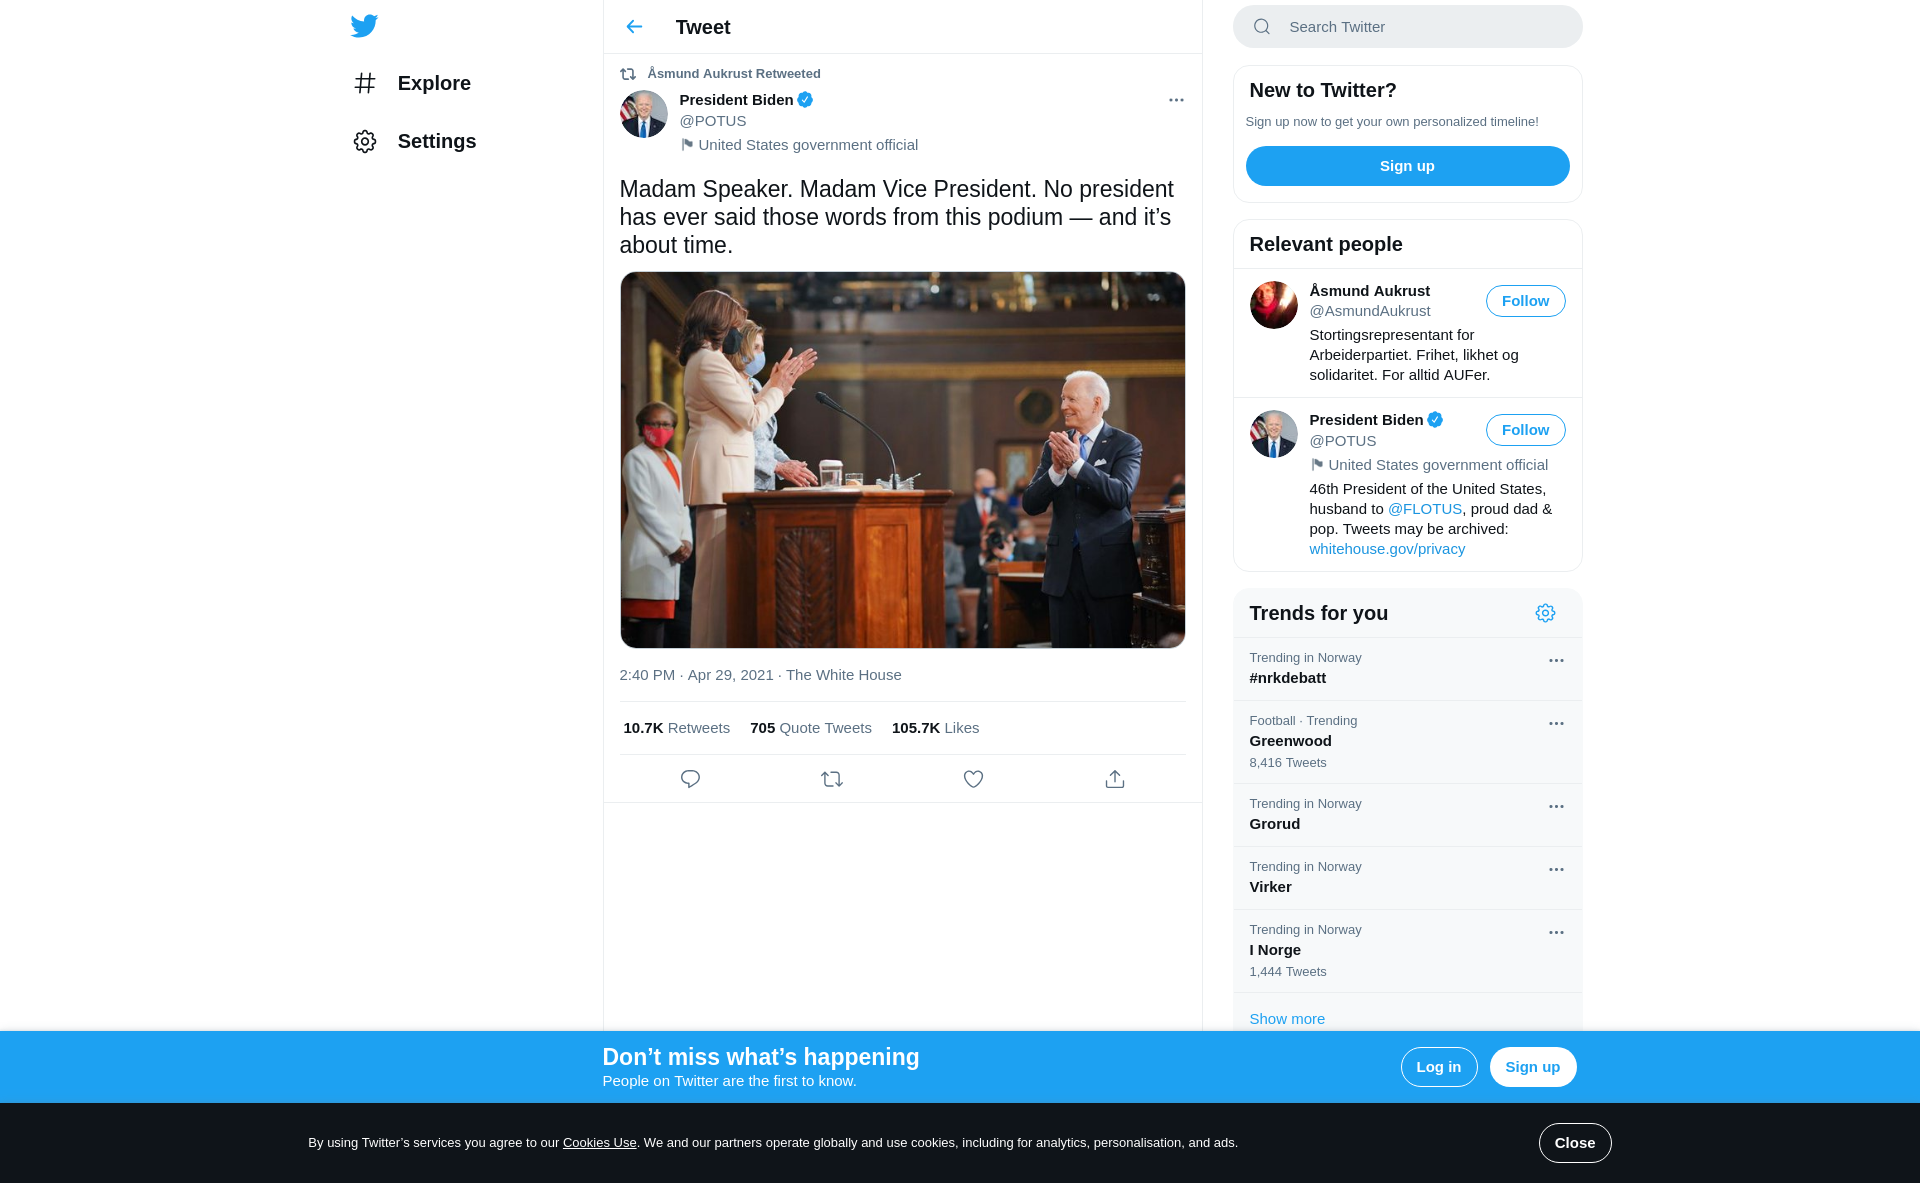
Task: Close the cookie notice
Action: pyautogui.click(x=1574, y=1143)
